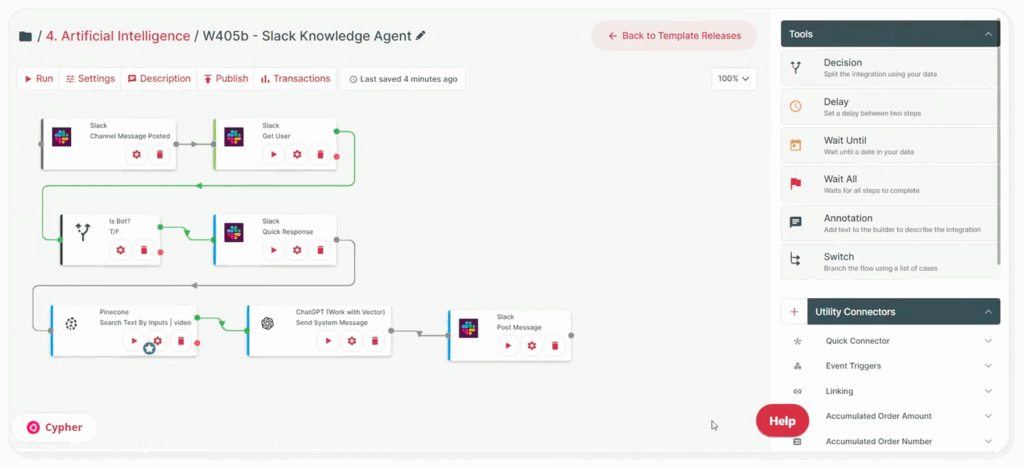Select the Wait All tool
The height and width of the screenshot is (468, 1024).
click(x=889, y=184)
